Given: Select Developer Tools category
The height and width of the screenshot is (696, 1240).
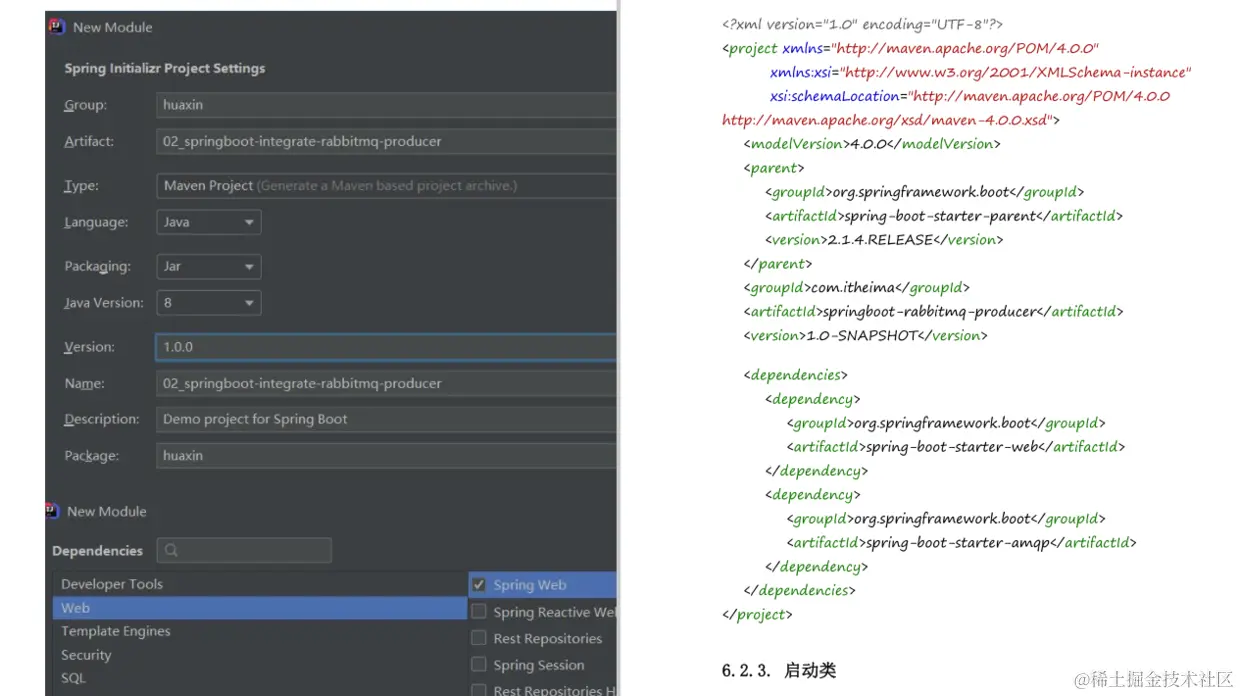Looking at the screenshot, I should tap(260, 584).
